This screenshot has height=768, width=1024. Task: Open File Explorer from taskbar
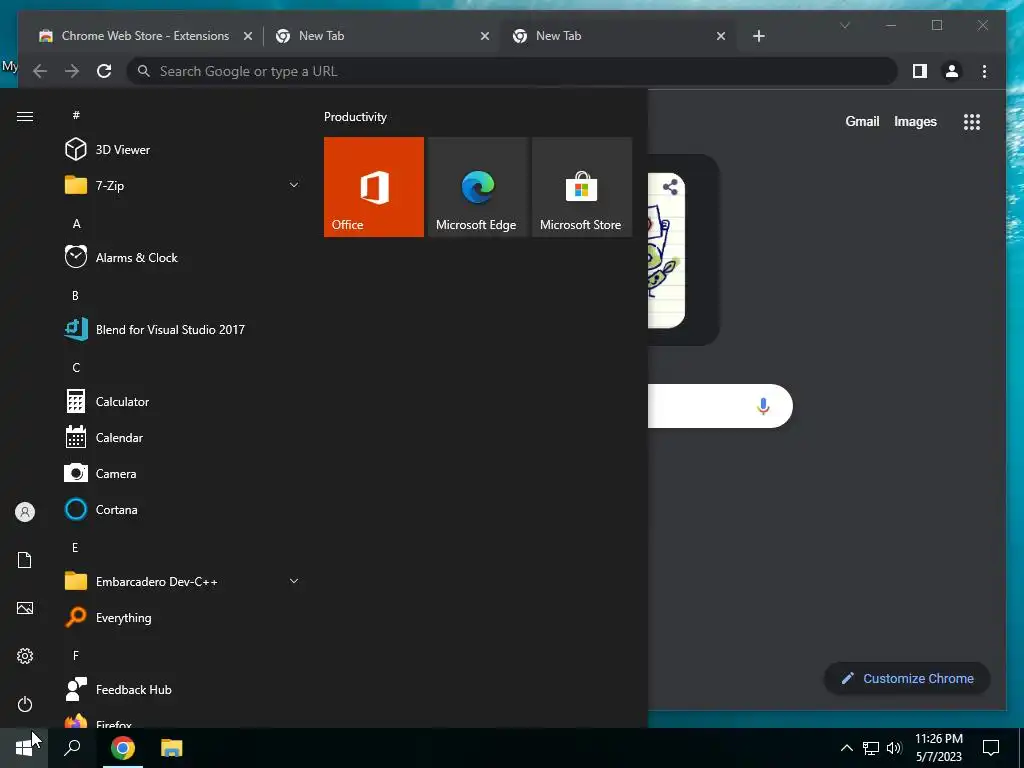click(172, 748)
